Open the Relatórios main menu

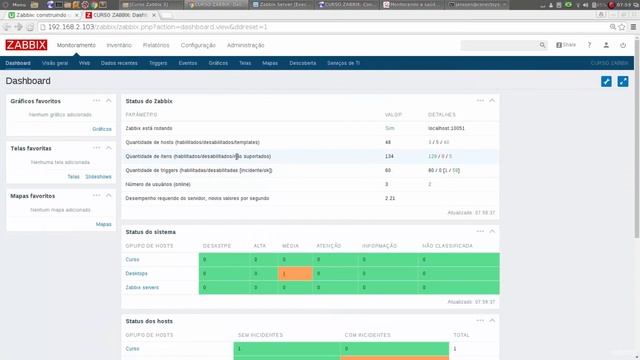tap(156, 45)
